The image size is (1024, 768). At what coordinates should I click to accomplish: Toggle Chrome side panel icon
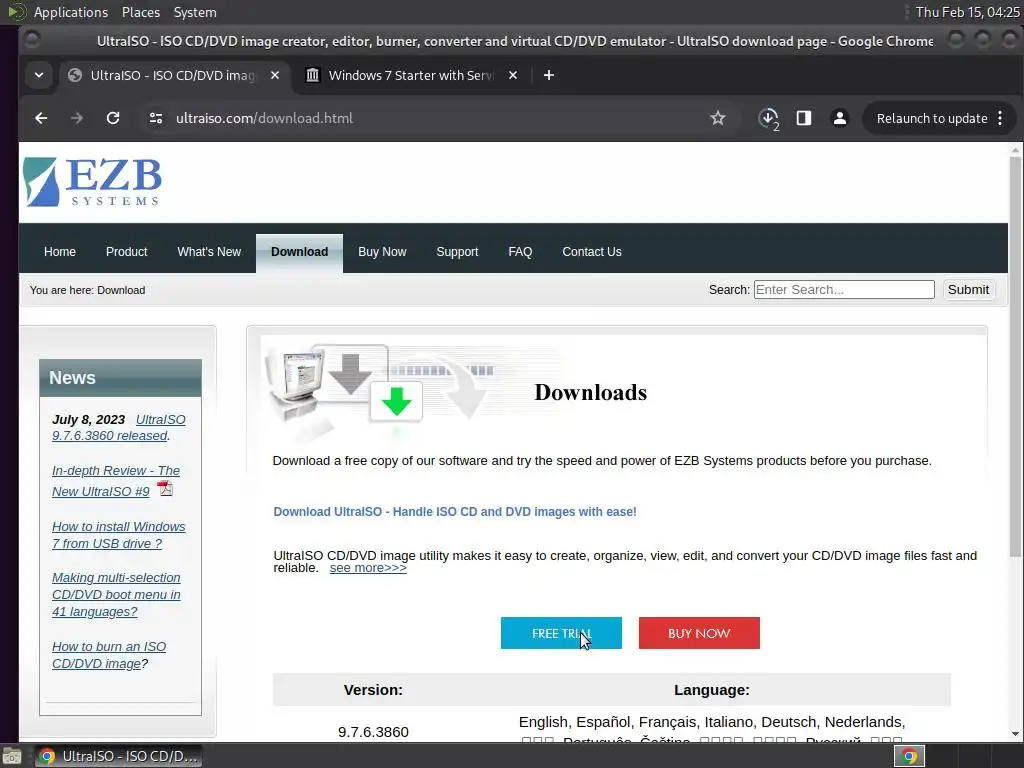(804, 118)
